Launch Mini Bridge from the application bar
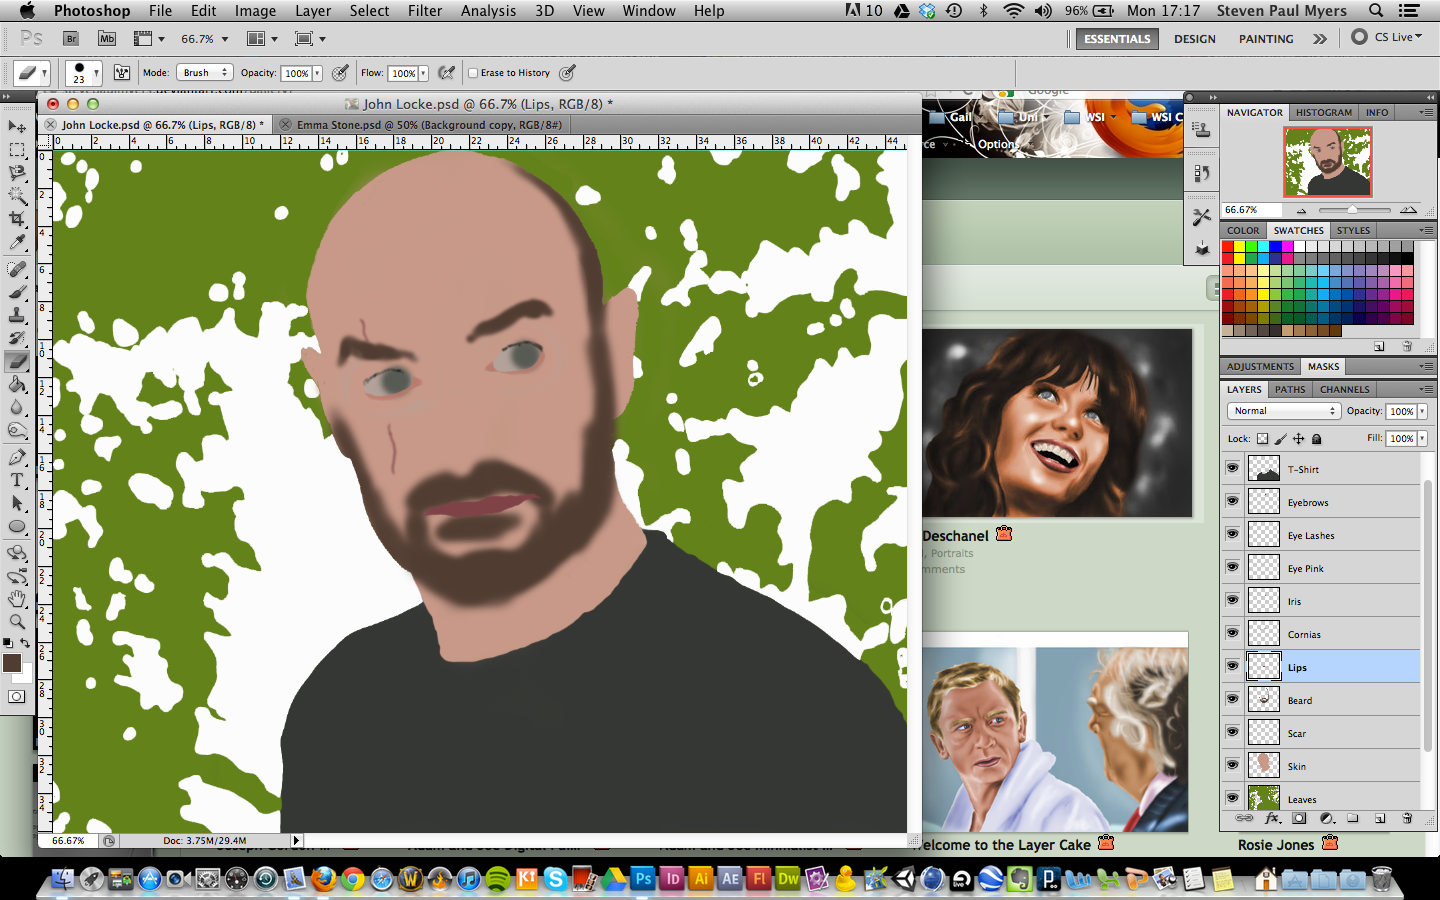1440x900 pixels. (x=107, y=39)
